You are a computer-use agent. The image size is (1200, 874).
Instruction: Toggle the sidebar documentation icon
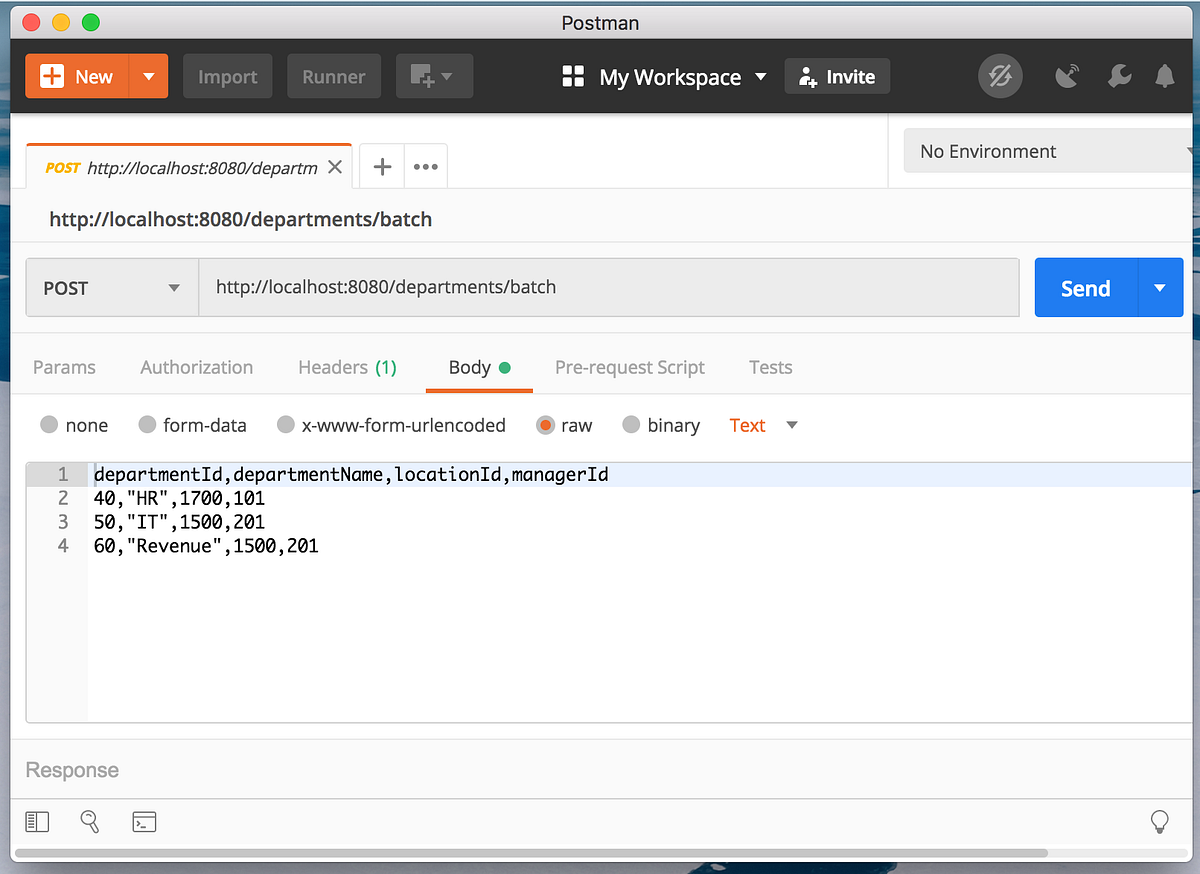37,821
